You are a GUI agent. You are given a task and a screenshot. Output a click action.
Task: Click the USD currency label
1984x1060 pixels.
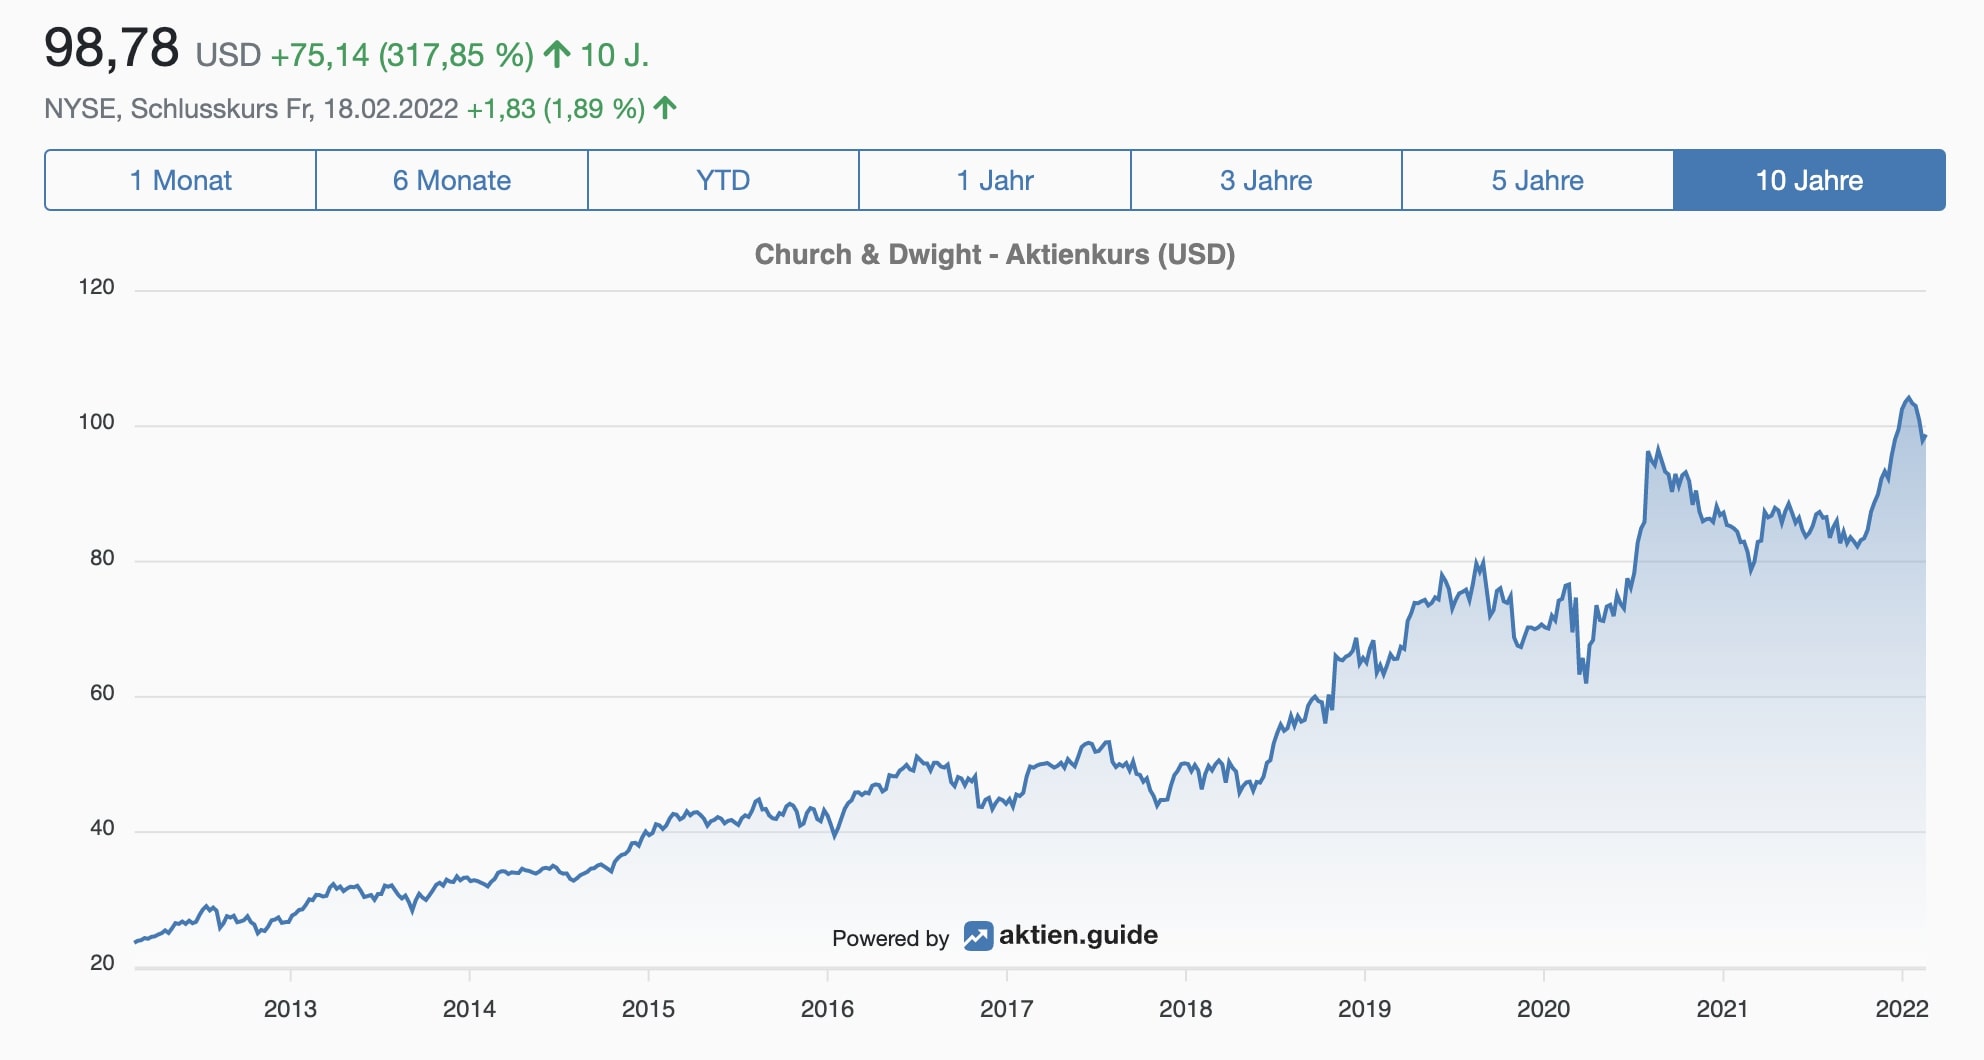click(x=228, y=54)
